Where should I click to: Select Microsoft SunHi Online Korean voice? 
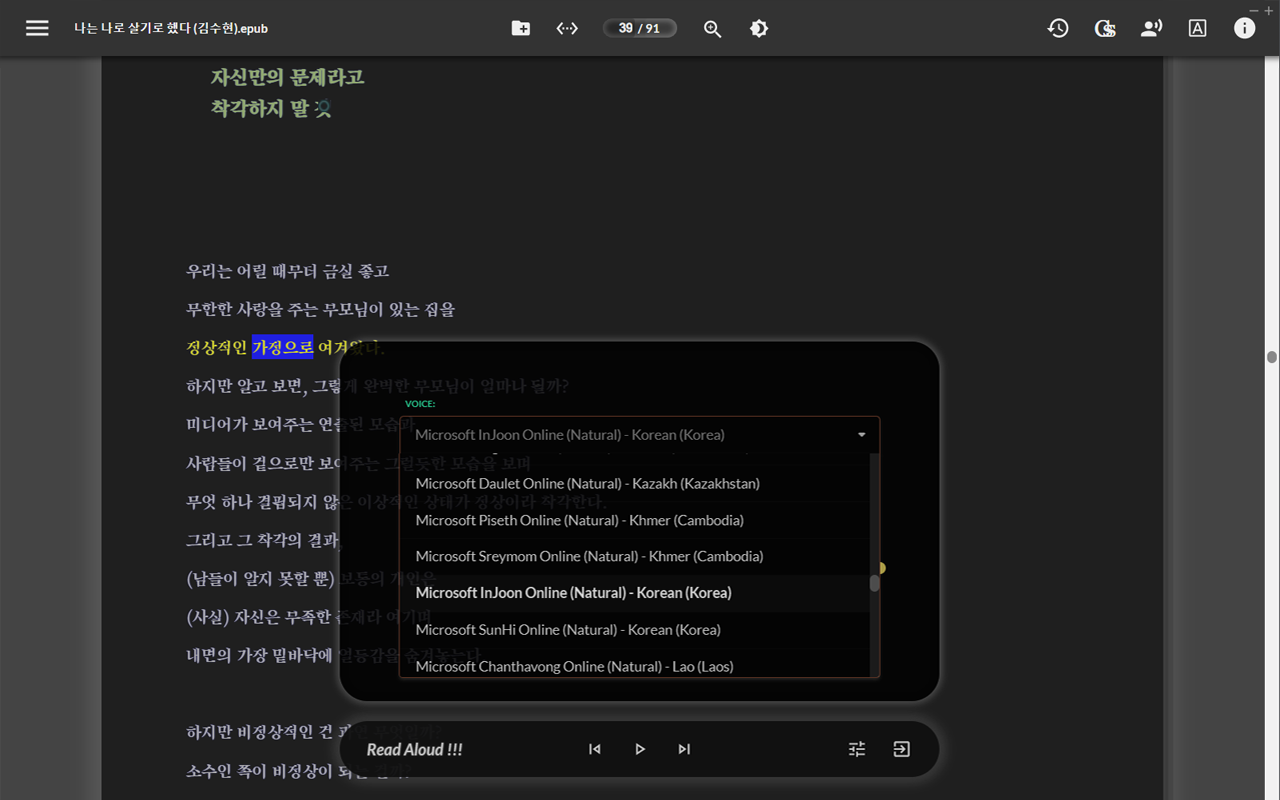pos(569,629)
